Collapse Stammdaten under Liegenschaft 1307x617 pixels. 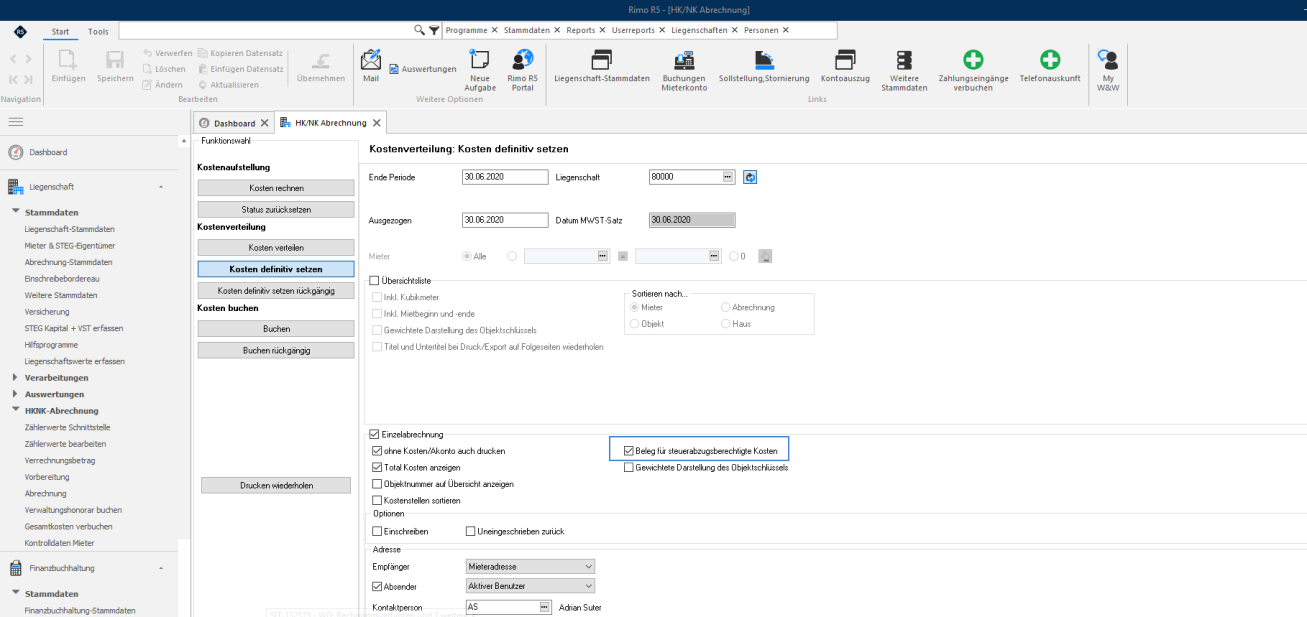15,212
